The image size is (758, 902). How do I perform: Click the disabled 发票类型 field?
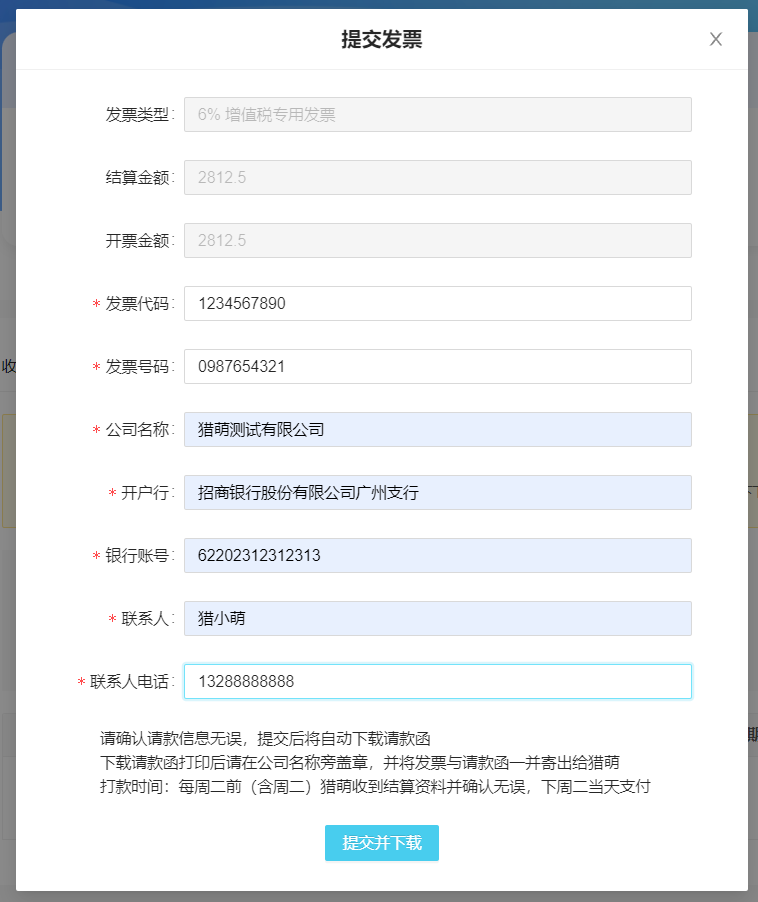pos(438,114)
